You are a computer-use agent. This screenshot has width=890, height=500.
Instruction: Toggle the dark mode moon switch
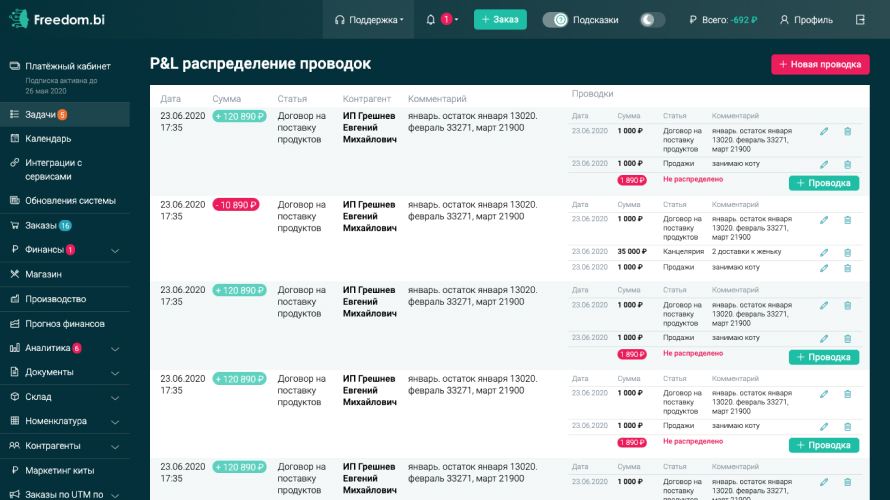[652, 20]
